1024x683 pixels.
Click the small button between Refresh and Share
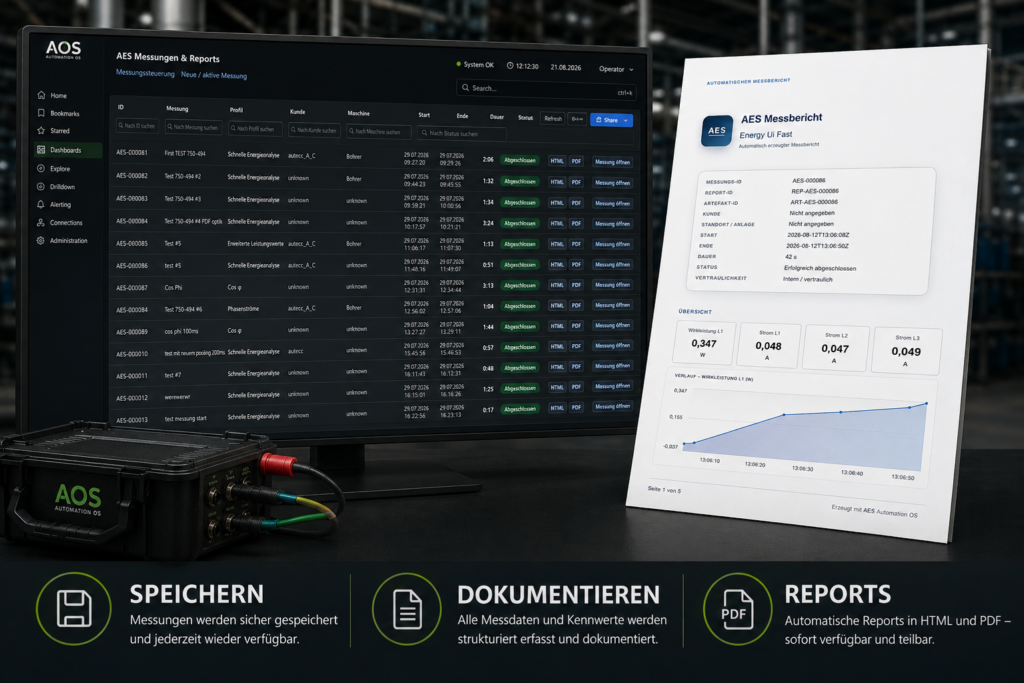point(577,119)
